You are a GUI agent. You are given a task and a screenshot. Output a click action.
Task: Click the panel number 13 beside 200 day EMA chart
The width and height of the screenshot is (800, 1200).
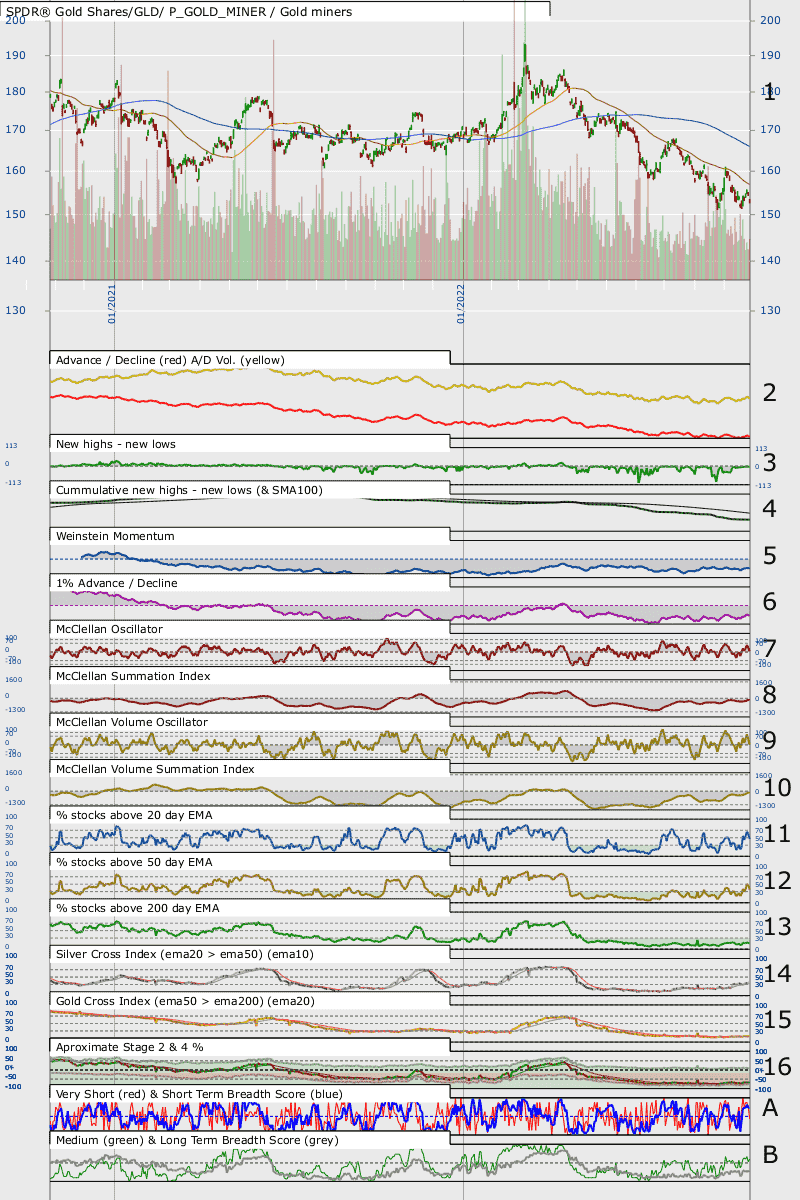click(777, 927)
